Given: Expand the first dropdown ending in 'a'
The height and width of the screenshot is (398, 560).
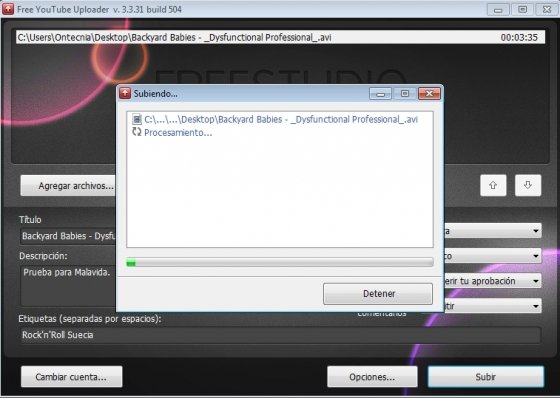Looking at the screenshot, I should (493, 231).
